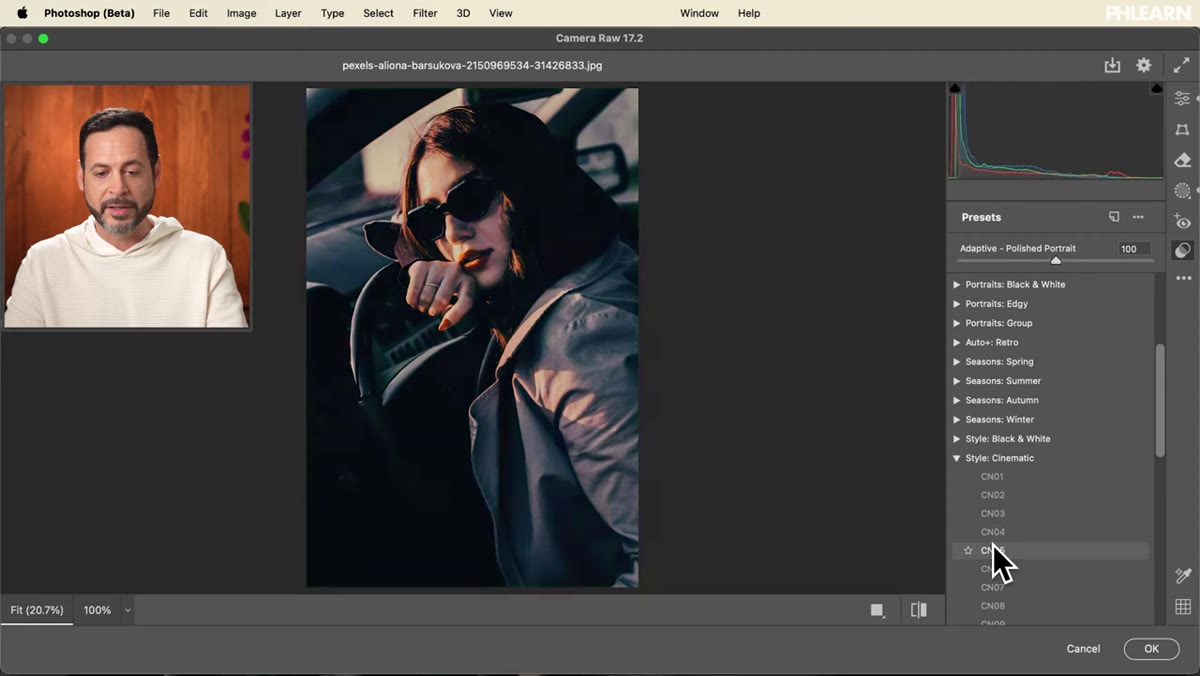
Task: Toggle the highlight clipping warning indicator
Action: point(1157,88)
